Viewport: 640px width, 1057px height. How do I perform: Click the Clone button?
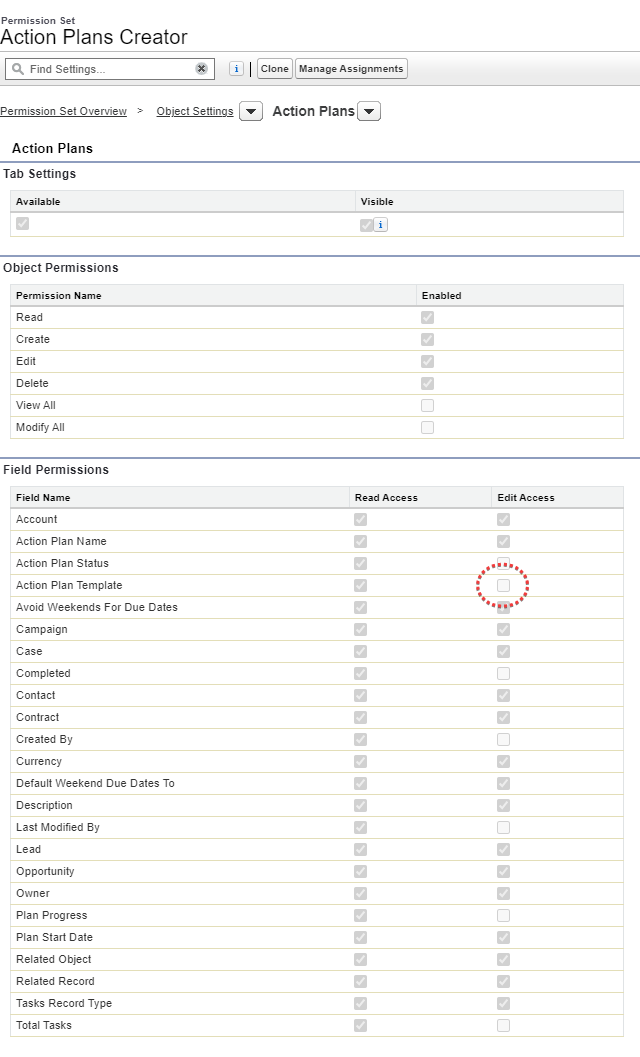(x=274, y=68)
